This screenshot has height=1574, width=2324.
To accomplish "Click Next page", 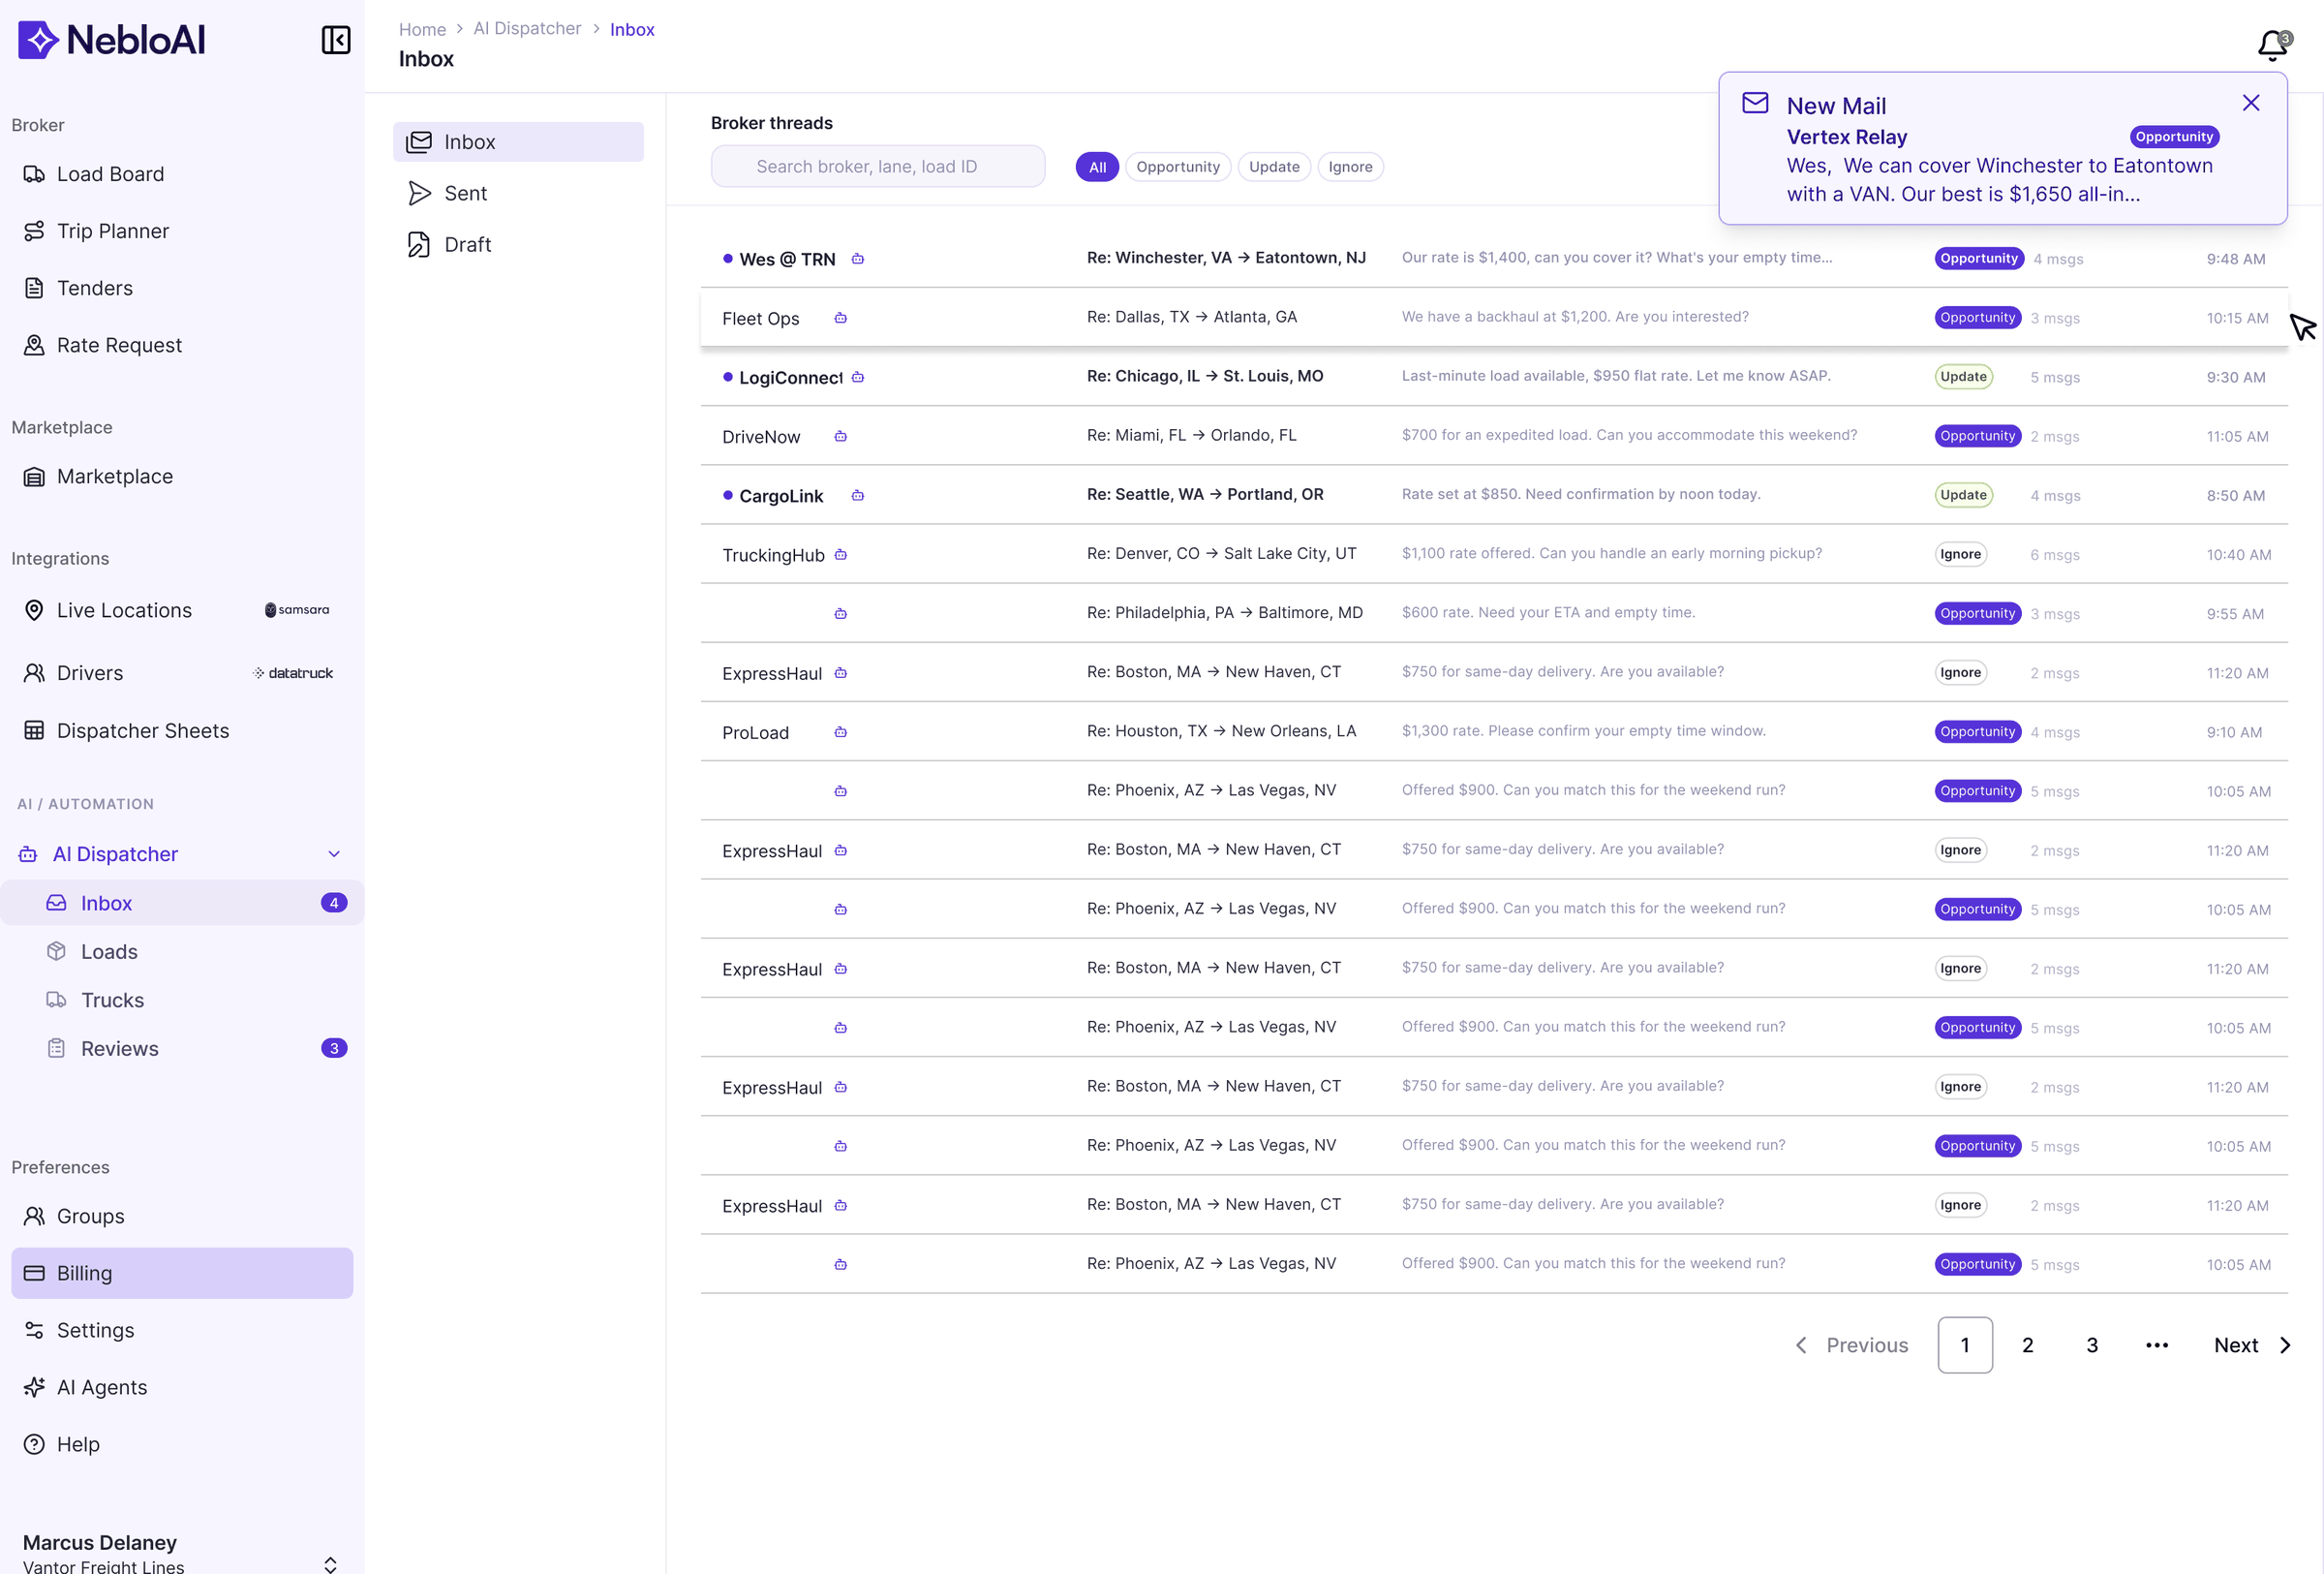I will point(2251,1345).
